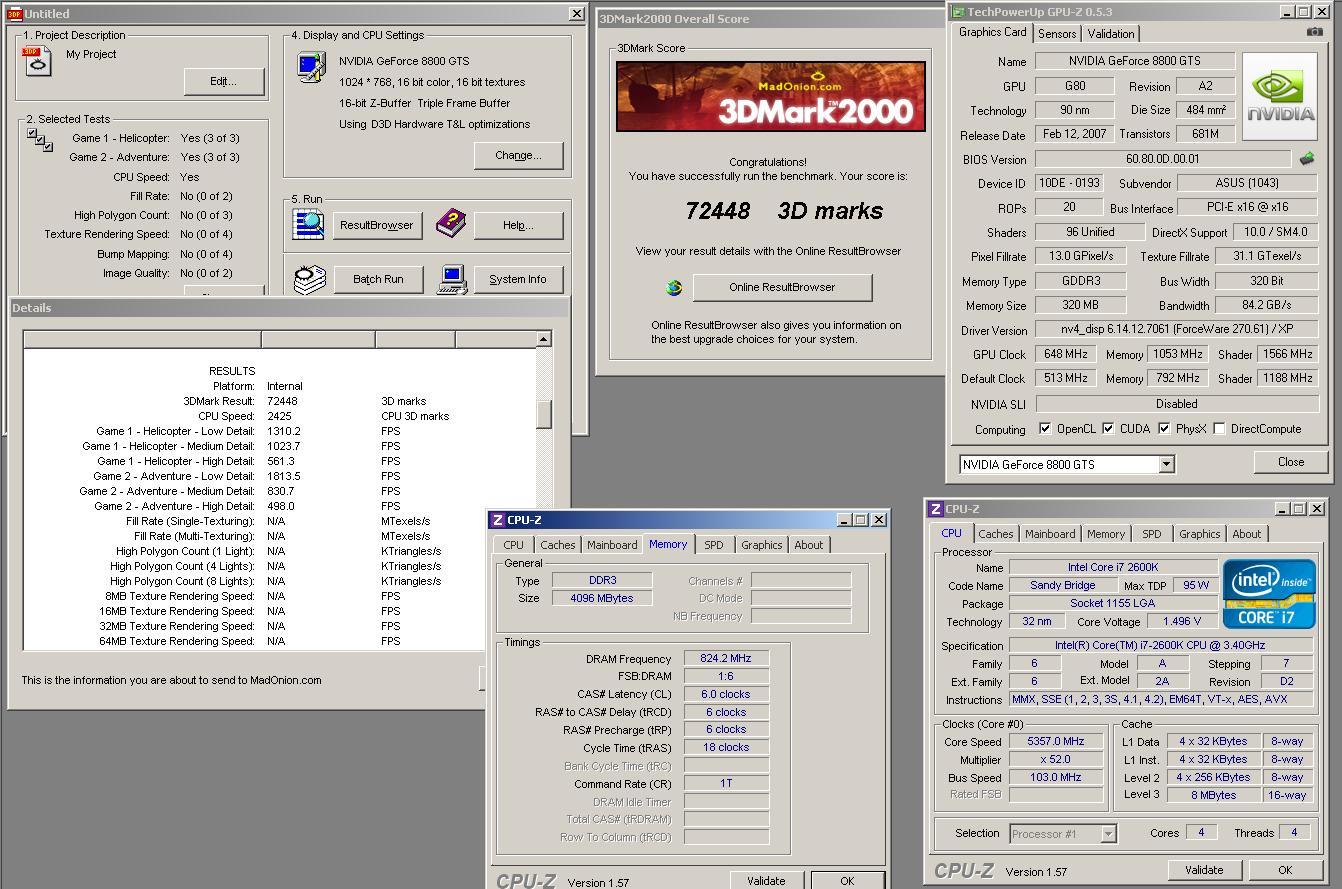
Task: Open Caches tab in CPU-Z processor window
Action: pos(996,534)
